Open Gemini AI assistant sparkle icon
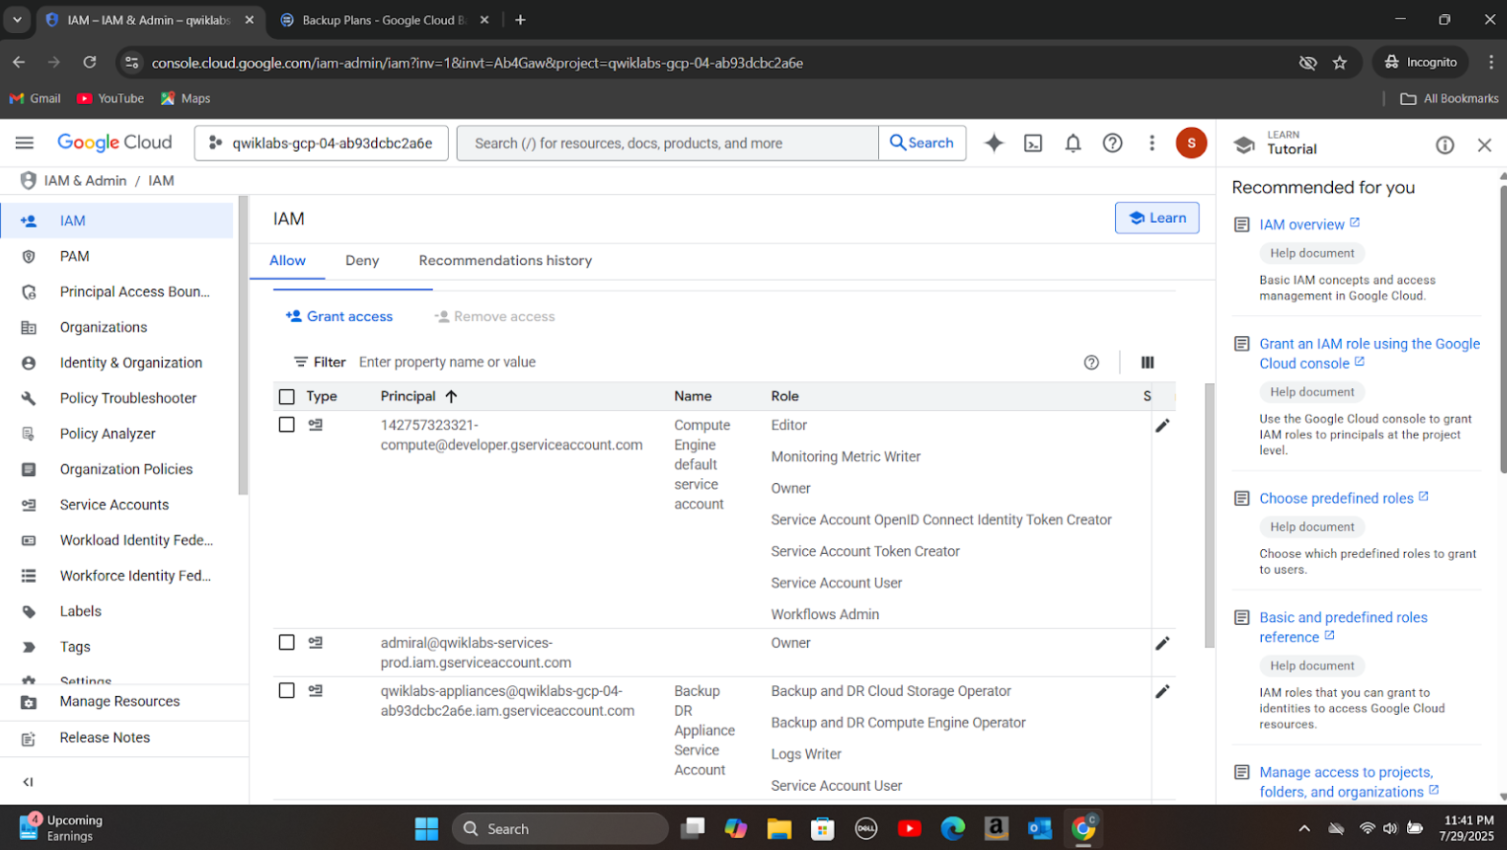Screen dimensions: 1507x850 pyautogui.click(x=993, y=143)
